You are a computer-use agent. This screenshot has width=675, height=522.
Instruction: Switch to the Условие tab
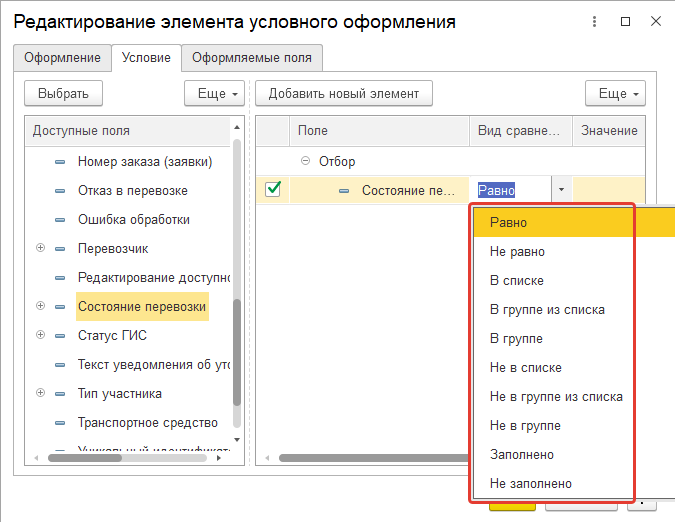tap(146, 58)
